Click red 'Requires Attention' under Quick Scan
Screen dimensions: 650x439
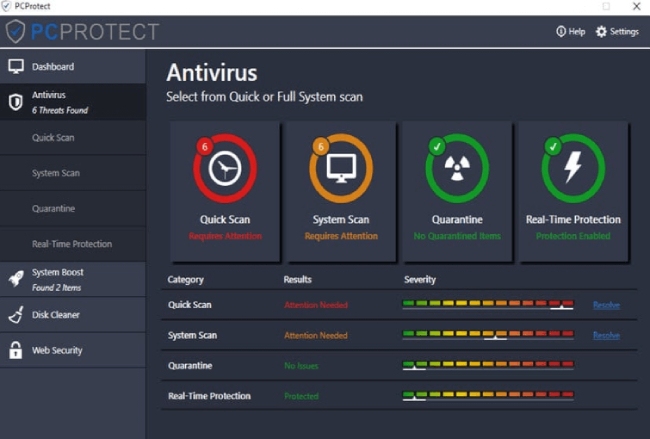[225, 236]
